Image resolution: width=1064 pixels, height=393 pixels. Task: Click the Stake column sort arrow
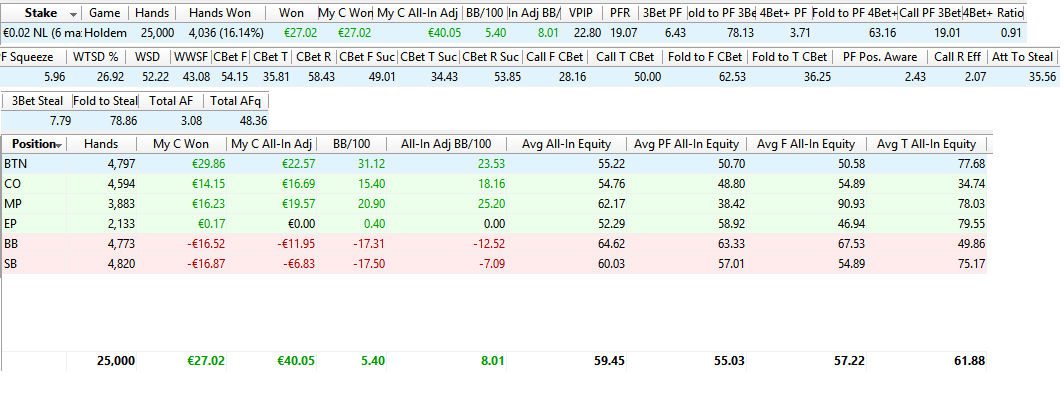click(73, 14)
